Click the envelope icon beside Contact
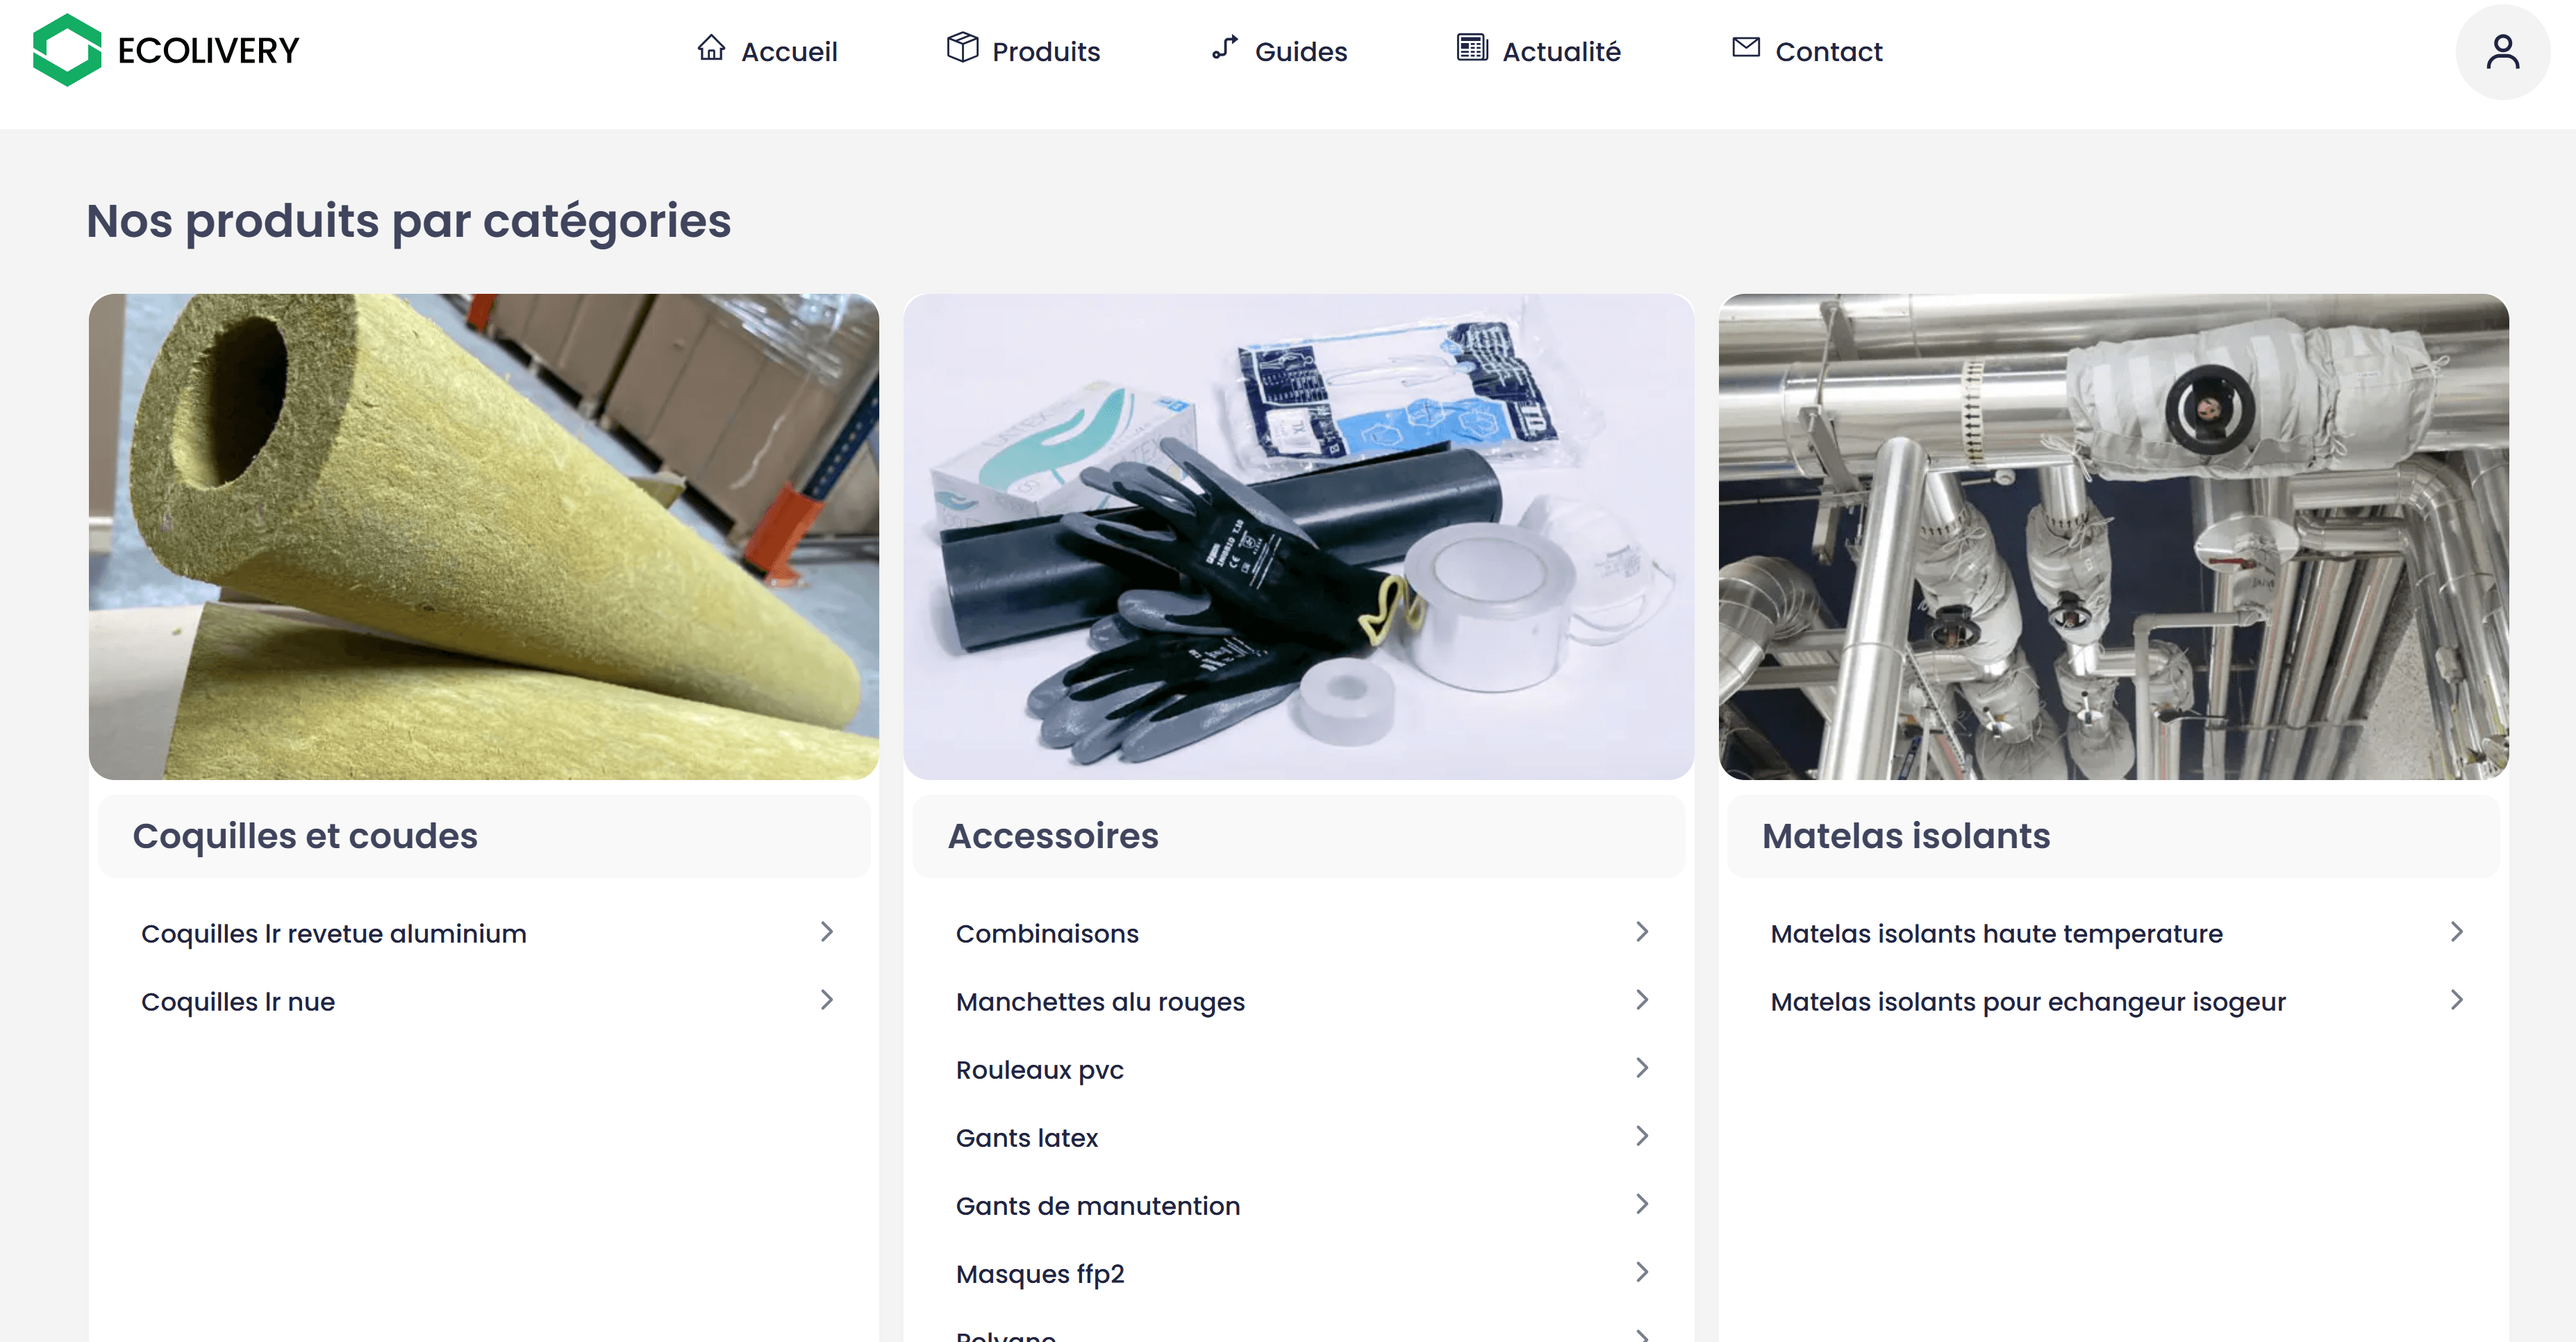 (1746, 47)
